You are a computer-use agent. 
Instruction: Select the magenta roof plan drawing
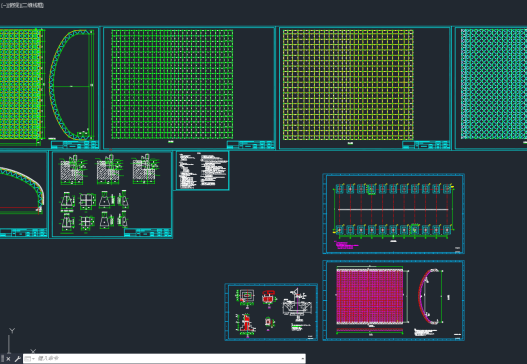370,296
